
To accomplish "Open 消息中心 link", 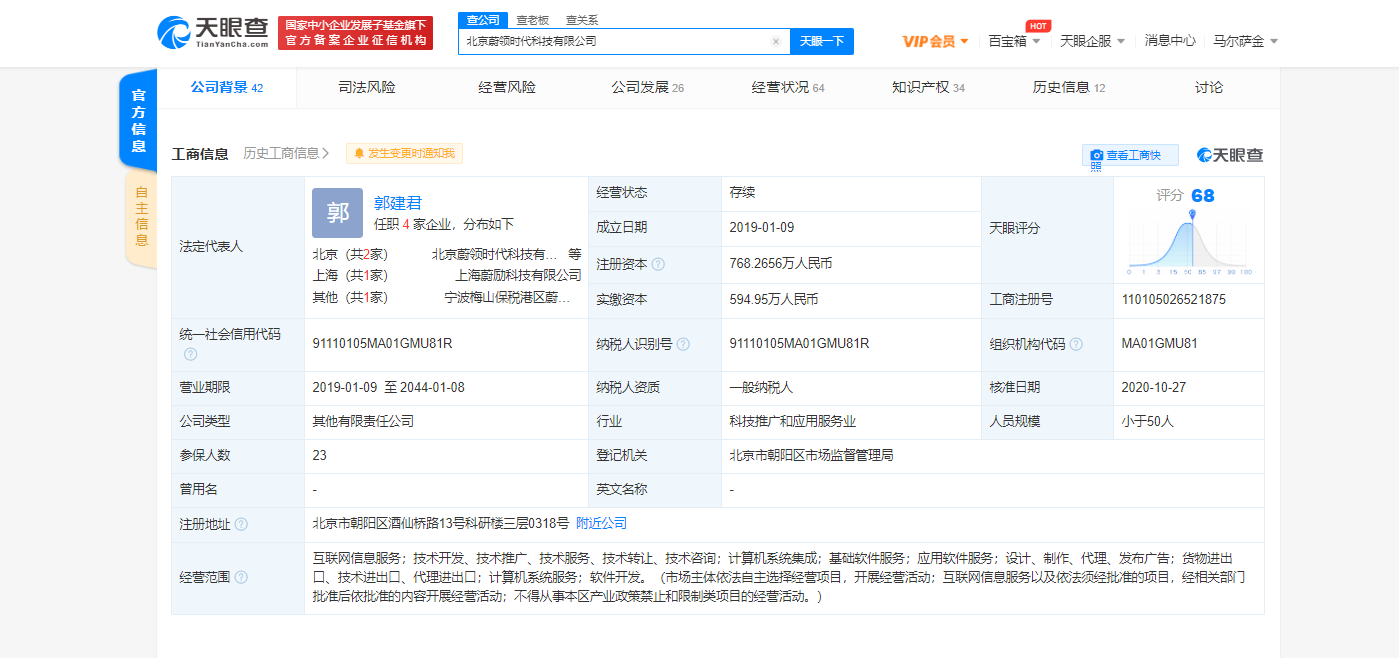I will pyautogui.click(x=1170, y=41).
